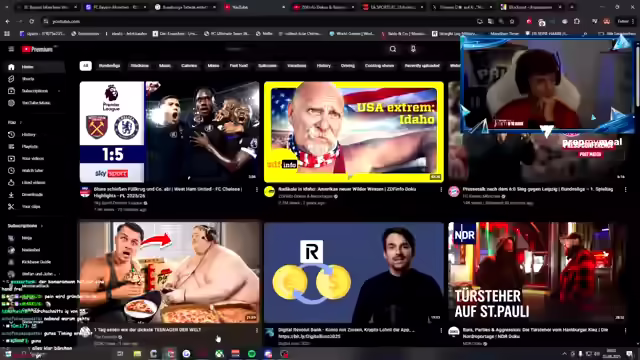Go to the YouTube Premium logo home

click(x=38, y=49)
